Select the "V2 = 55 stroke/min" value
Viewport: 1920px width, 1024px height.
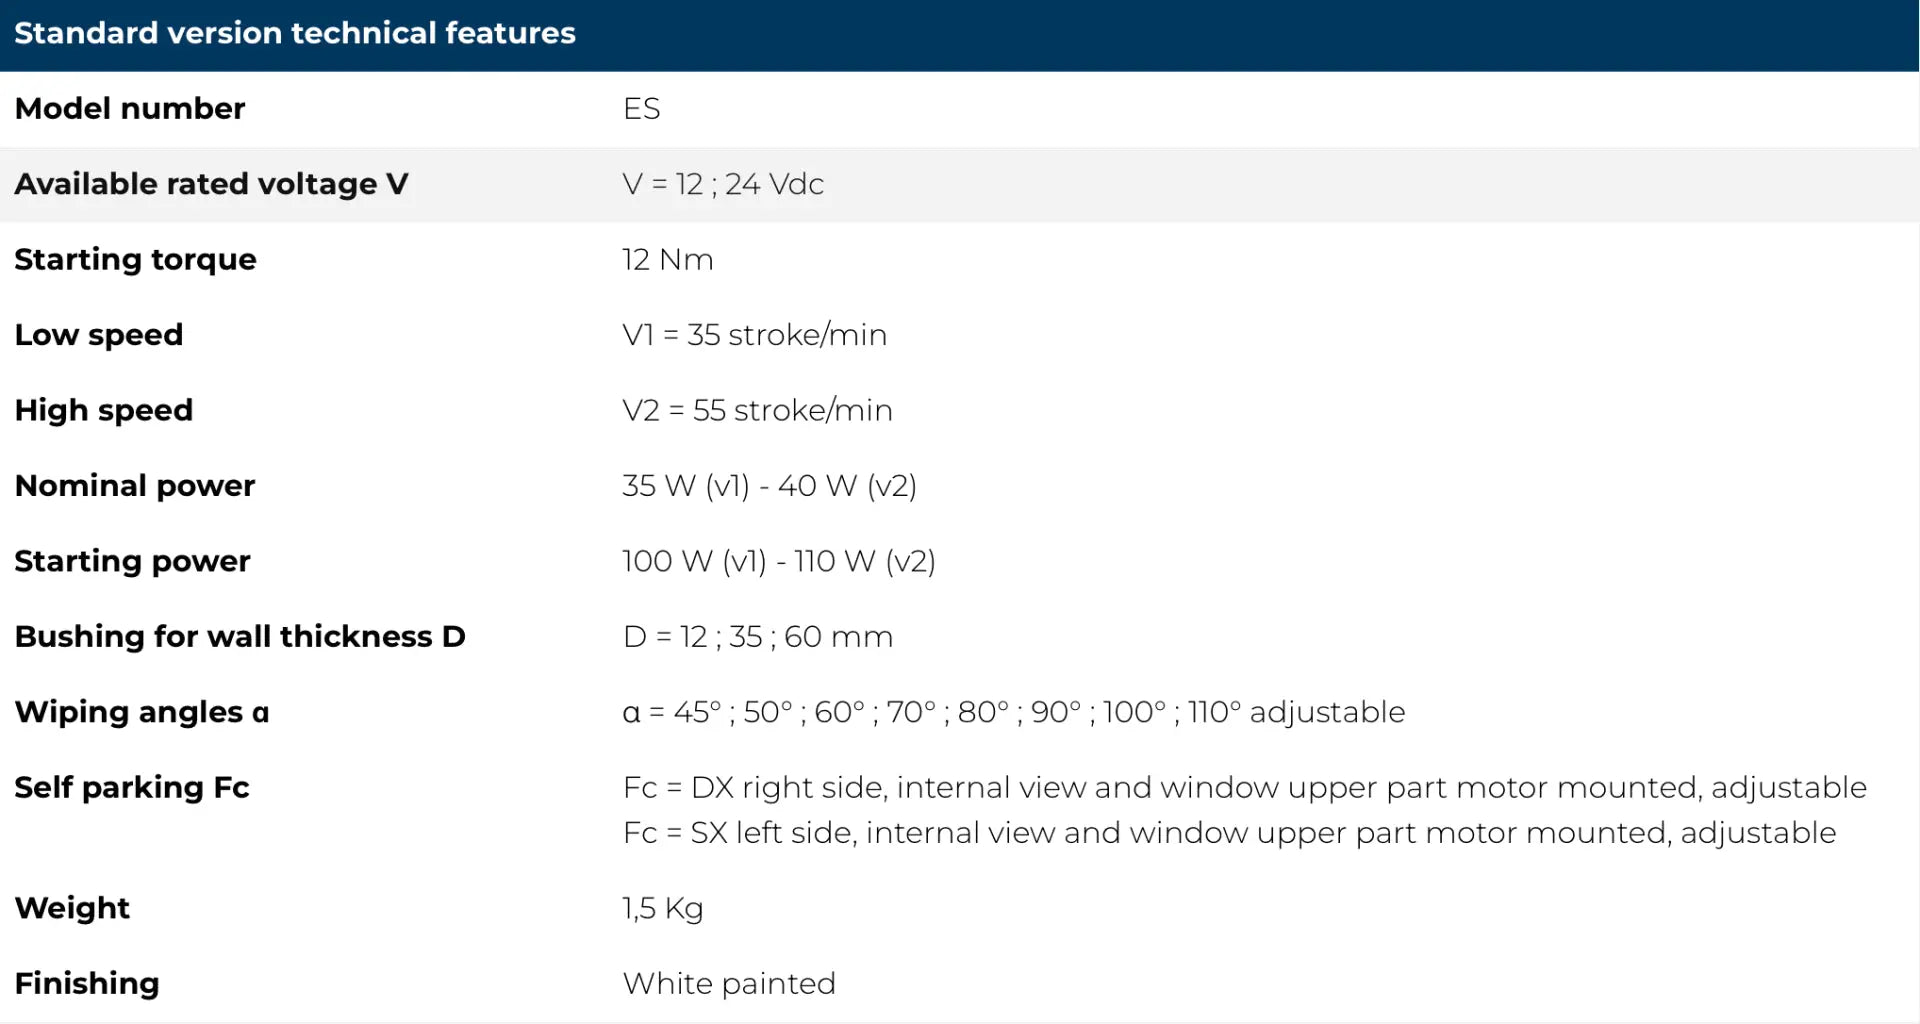click(x=757, y=410)
